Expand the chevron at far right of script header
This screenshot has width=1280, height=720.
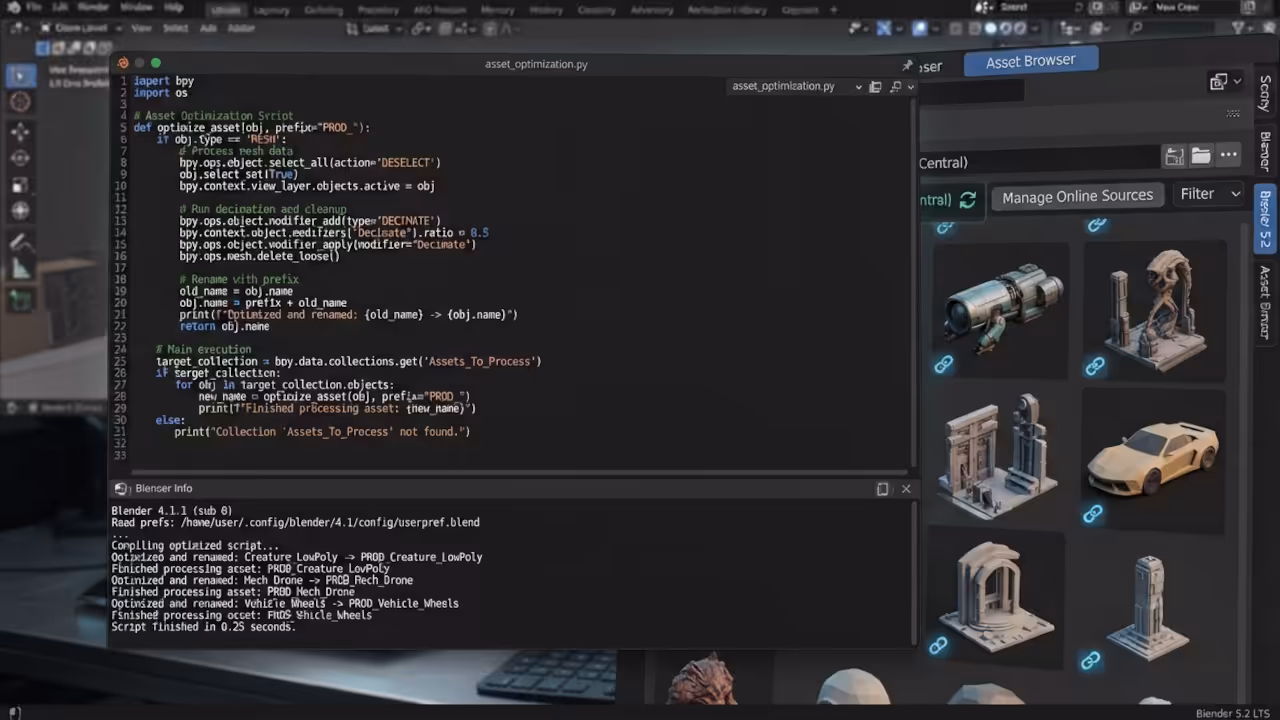911,87
